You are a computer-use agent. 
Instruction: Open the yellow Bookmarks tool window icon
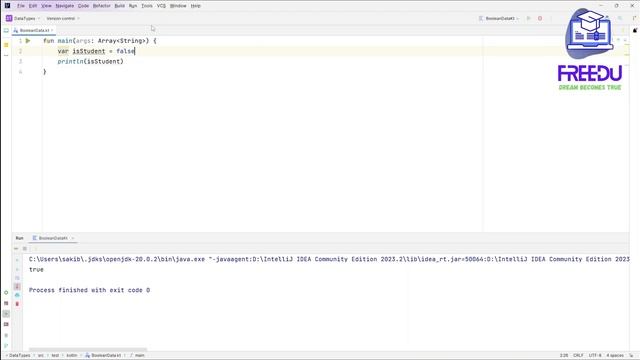pos(6,45)
